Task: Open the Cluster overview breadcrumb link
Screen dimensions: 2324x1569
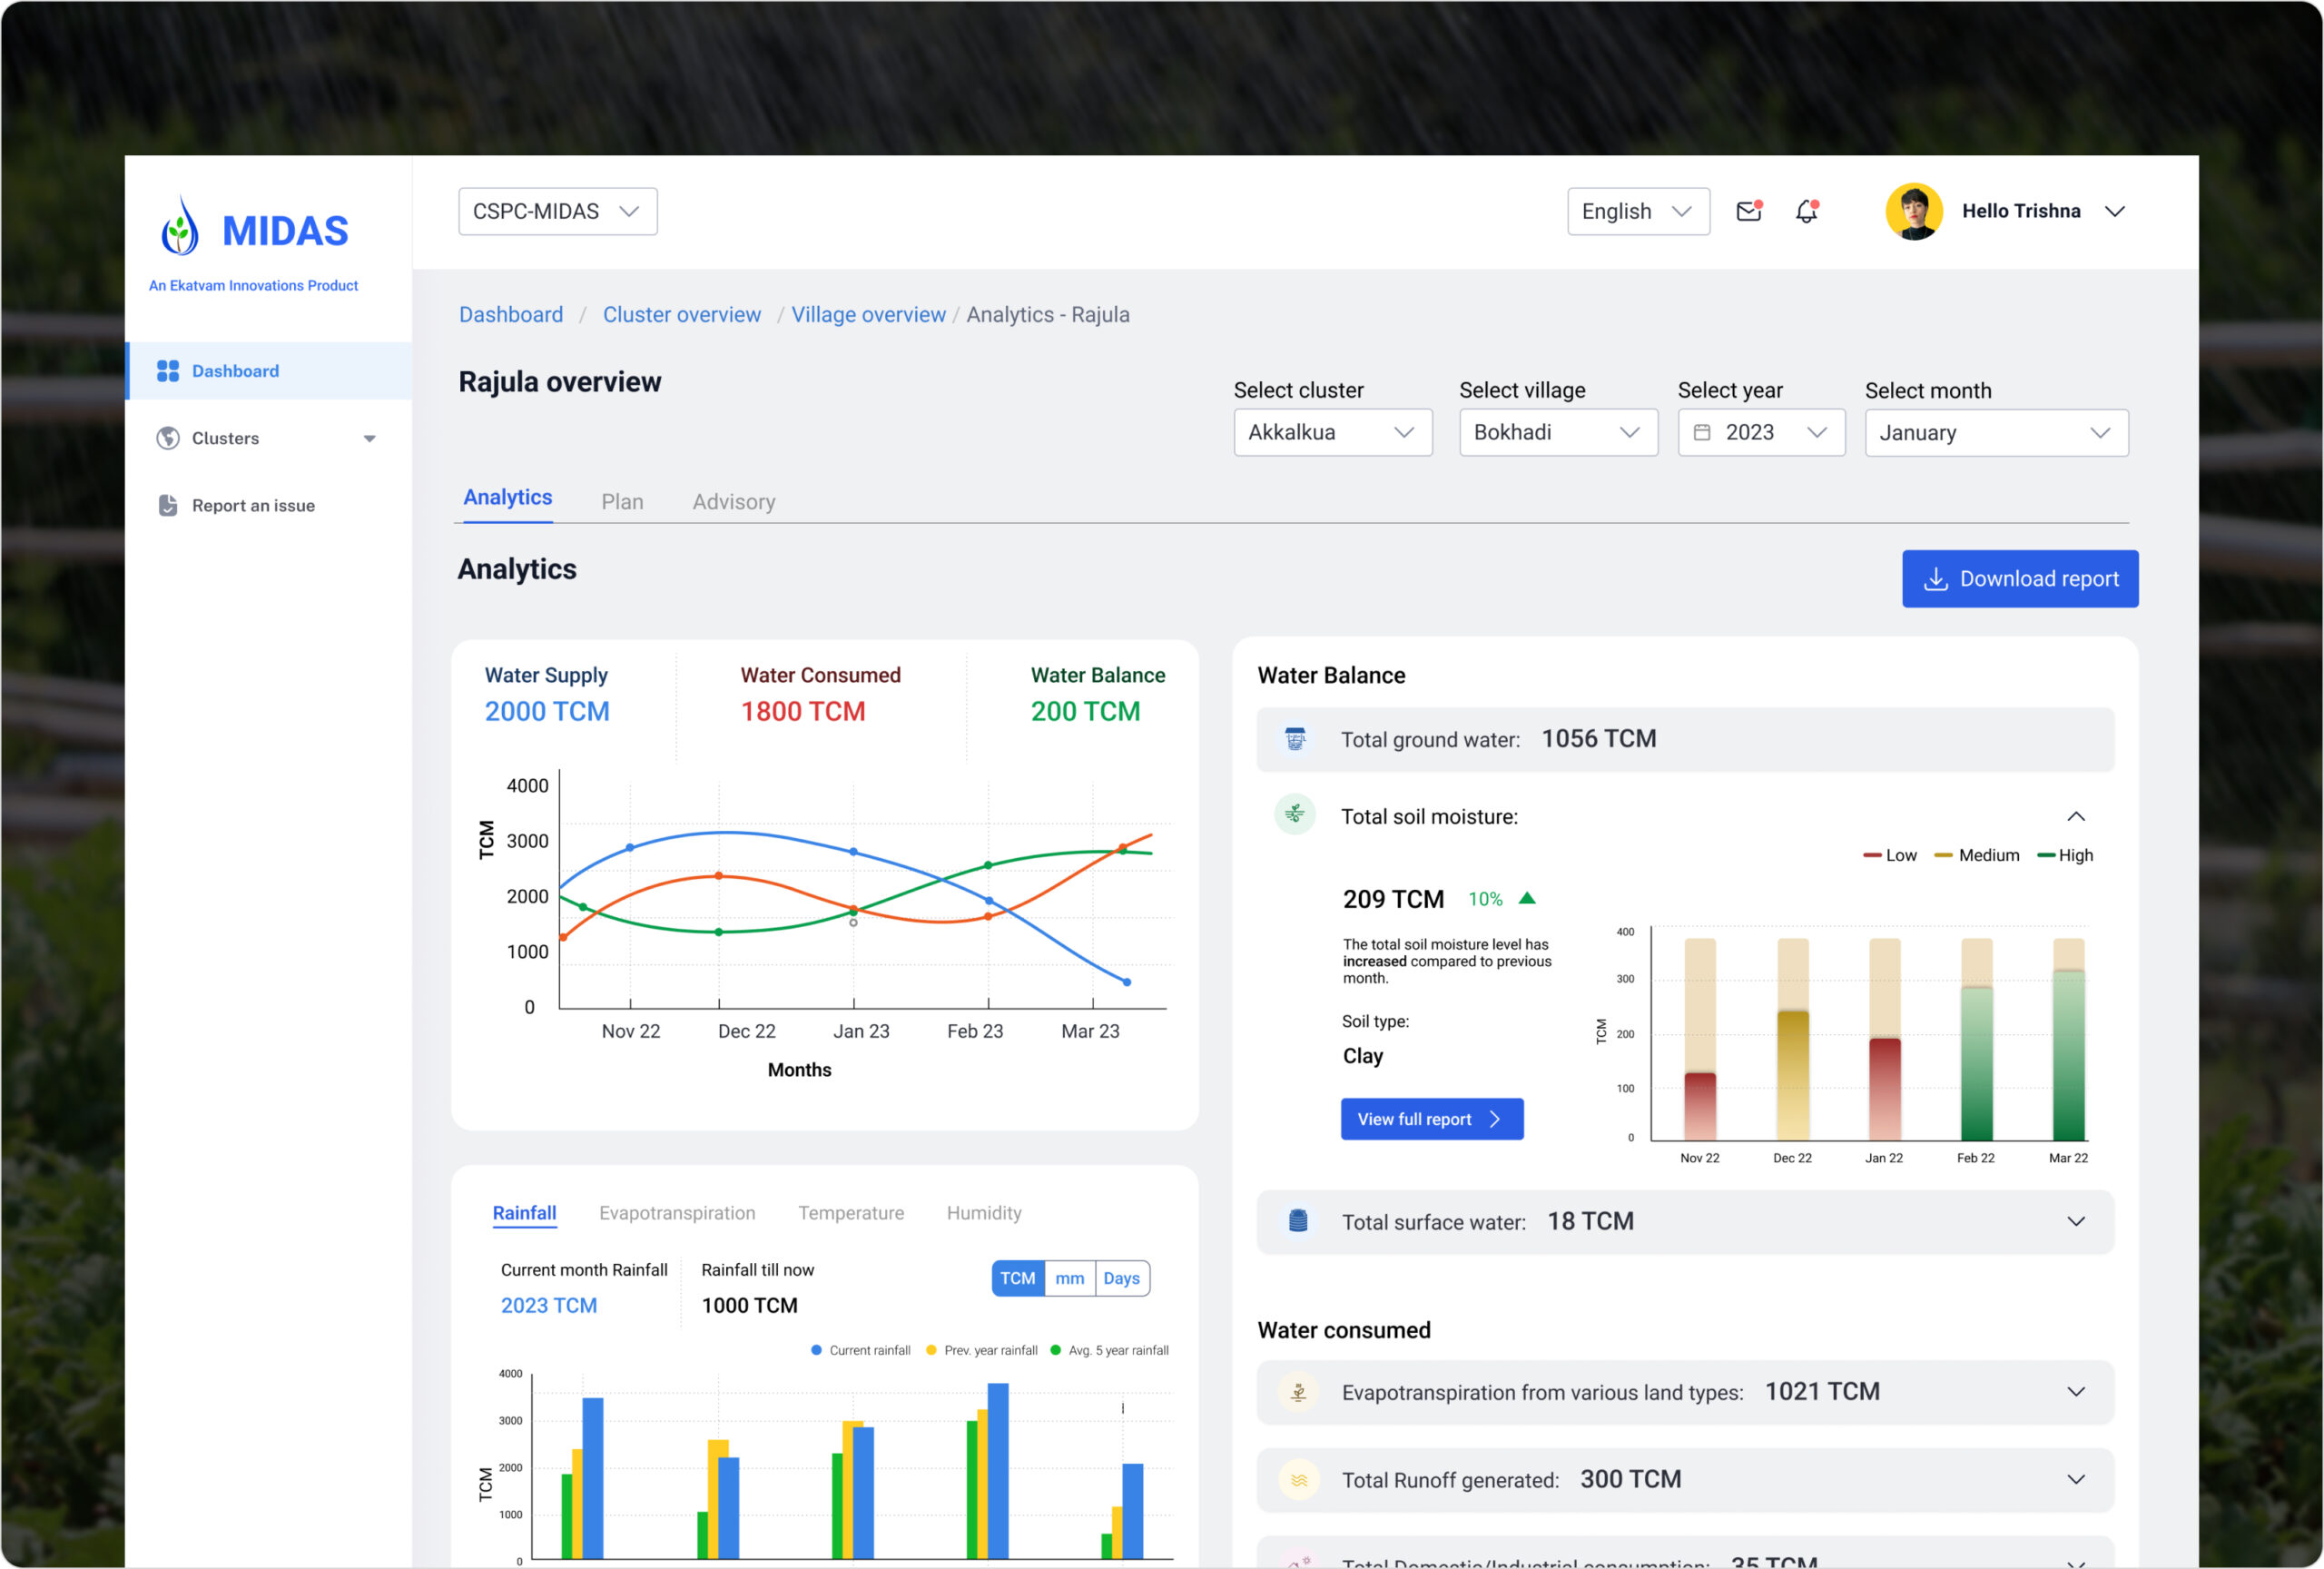Action: [x=681, y=315]
